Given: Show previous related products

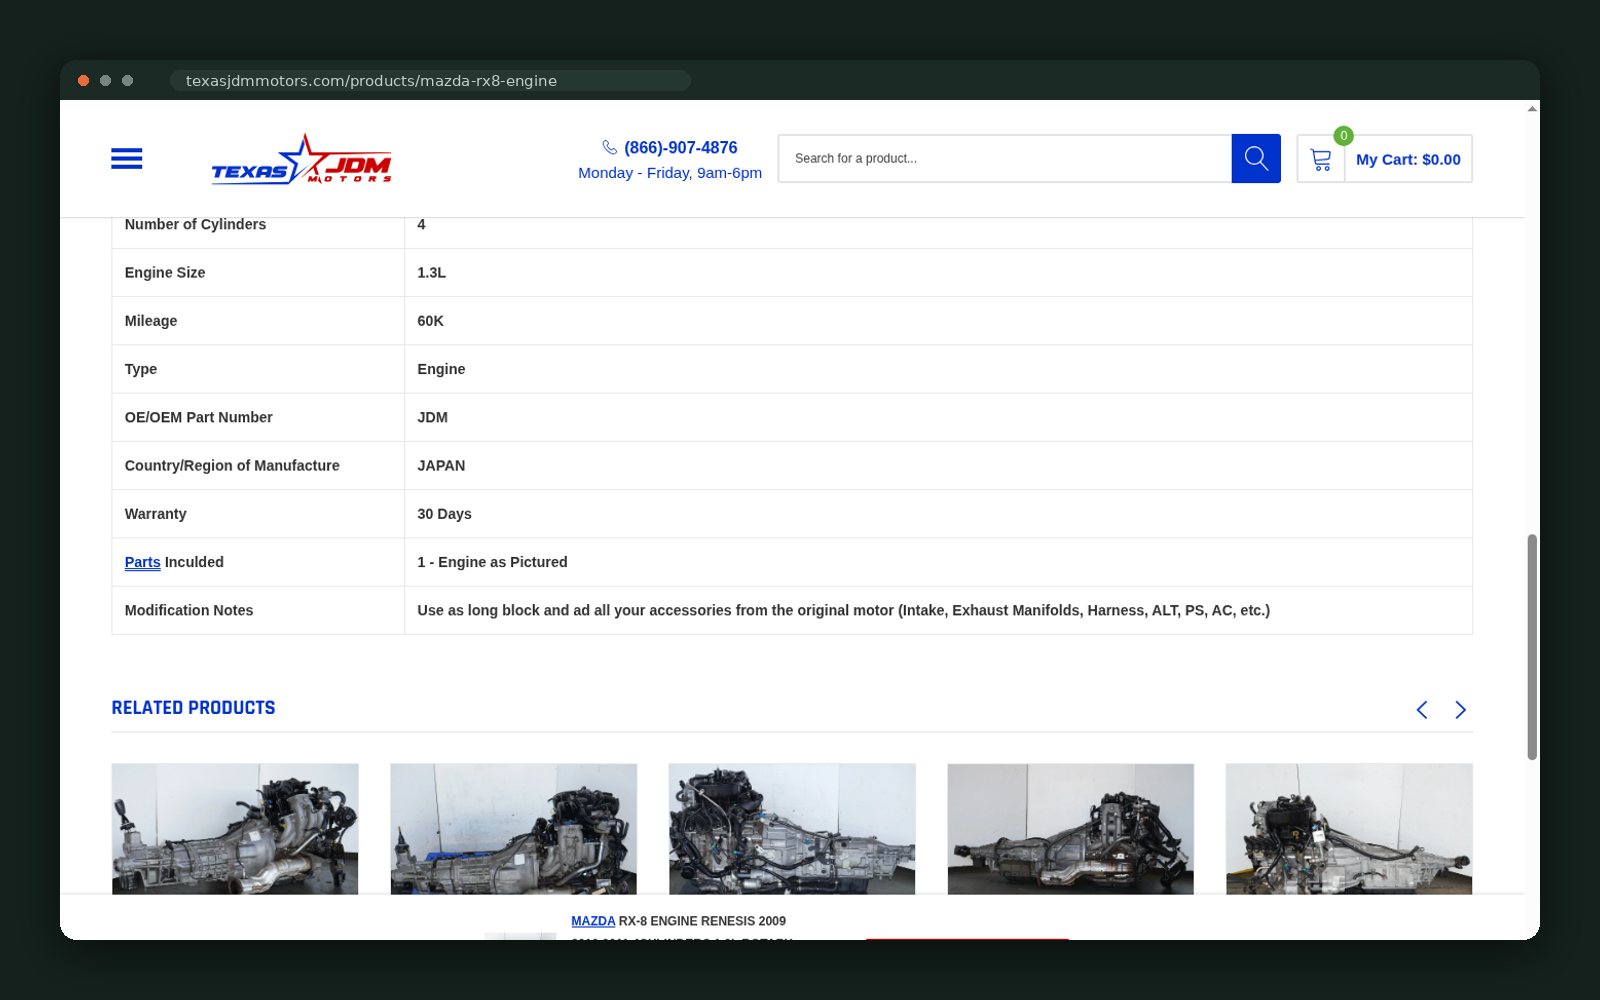Looking at the screenshot, I should [x=1422, y=709].
